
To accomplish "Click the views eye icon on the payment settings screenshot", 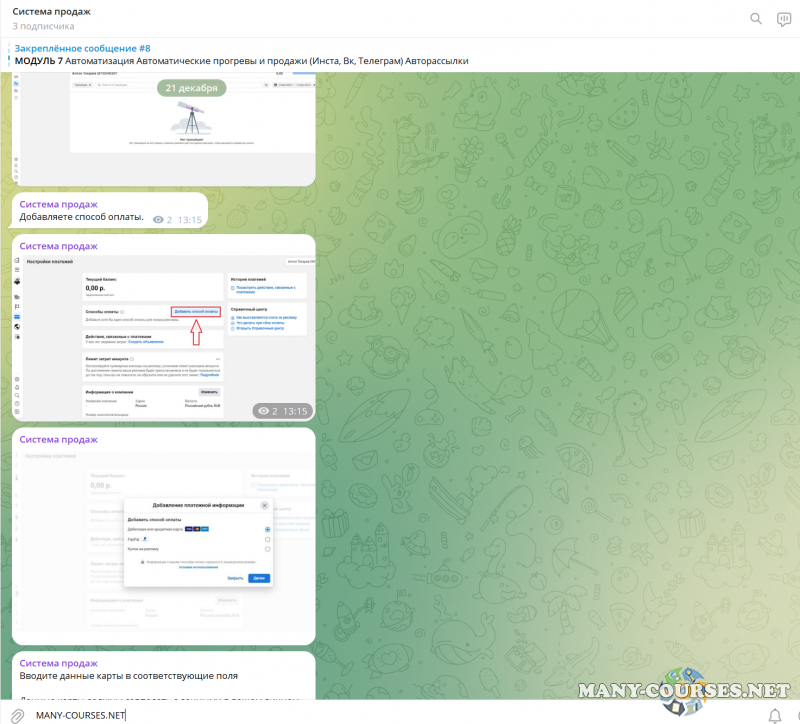I will point(264,411).
